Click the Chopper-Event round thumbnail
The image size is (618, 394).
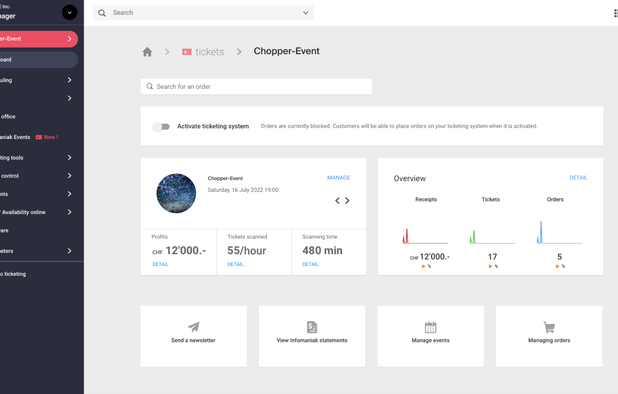coord(176,193)
